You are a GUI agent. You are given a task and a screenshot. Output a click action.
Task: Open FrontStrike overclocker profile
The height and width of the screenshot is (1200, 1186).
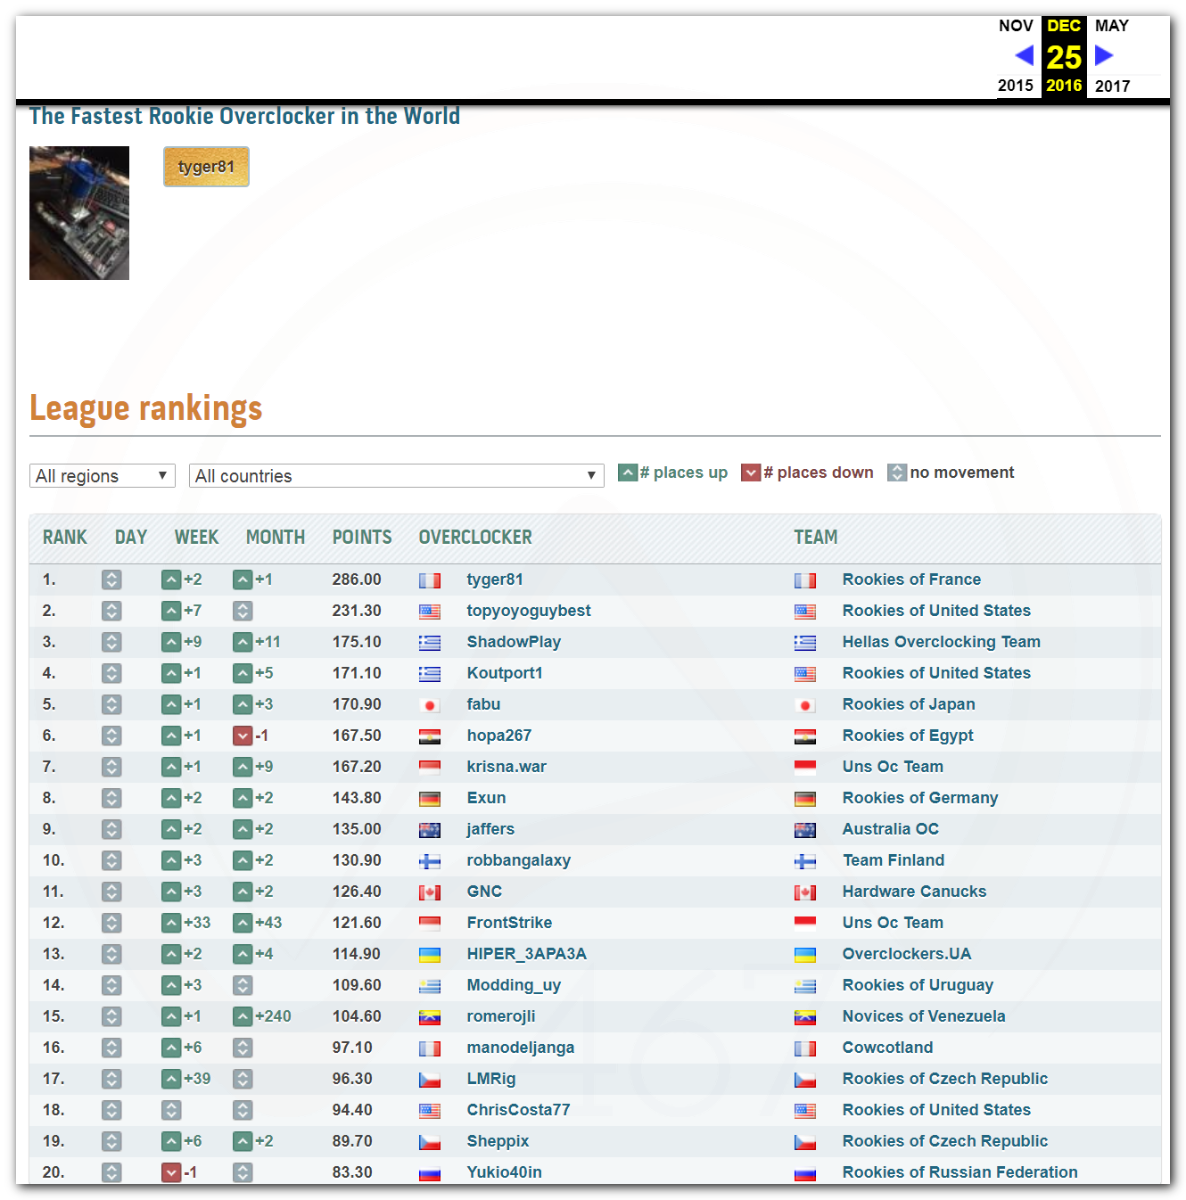tap(510, 923)
